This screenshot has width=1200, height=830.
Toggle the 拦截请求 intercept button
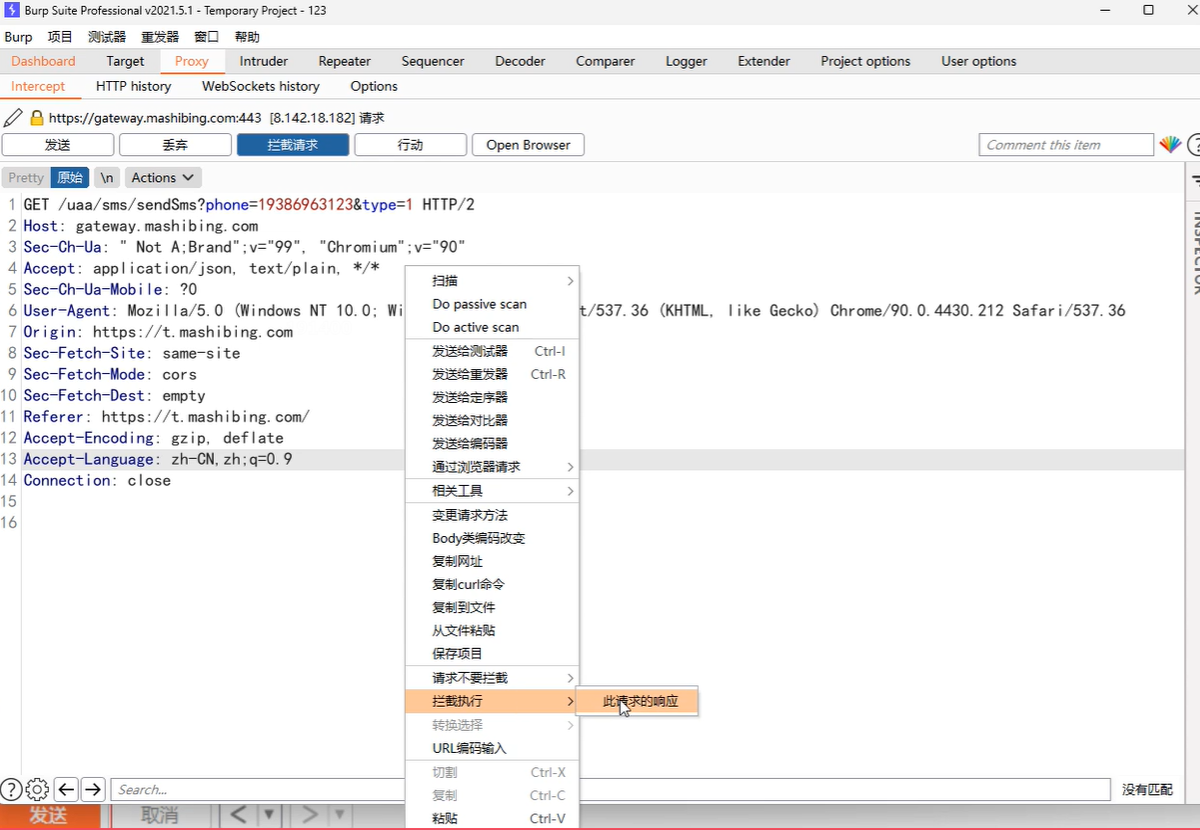click(x=293, y=145)
